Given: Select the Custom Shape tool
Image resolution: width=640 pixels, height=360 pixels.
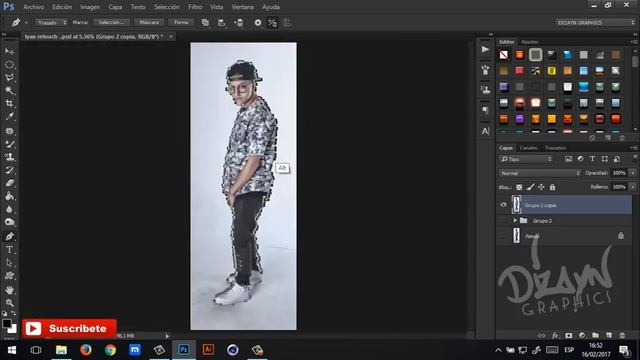Looking at the screenshot, I should click(9, 276).
